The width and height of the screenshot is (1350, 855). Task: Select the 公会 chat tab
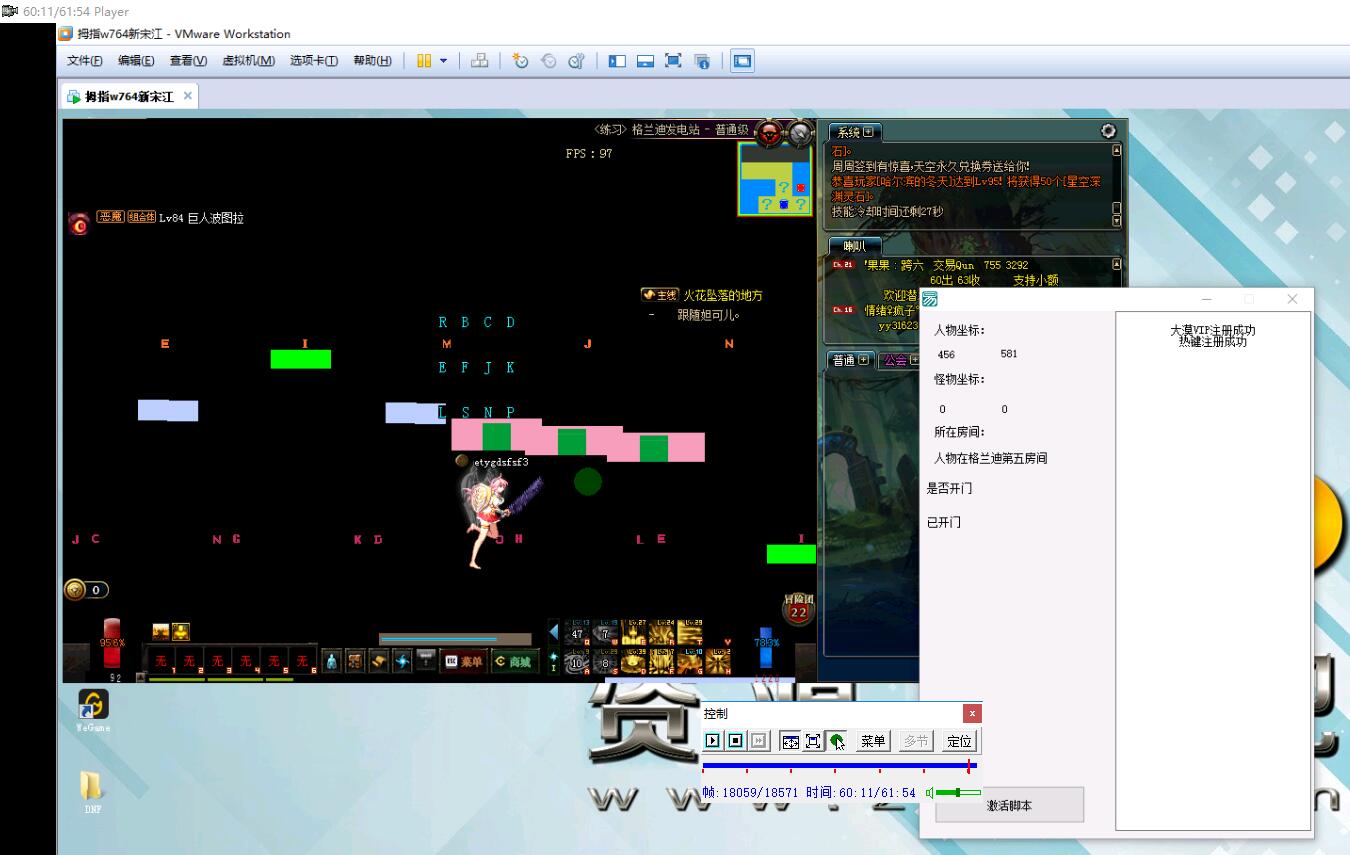click(898, 360)
